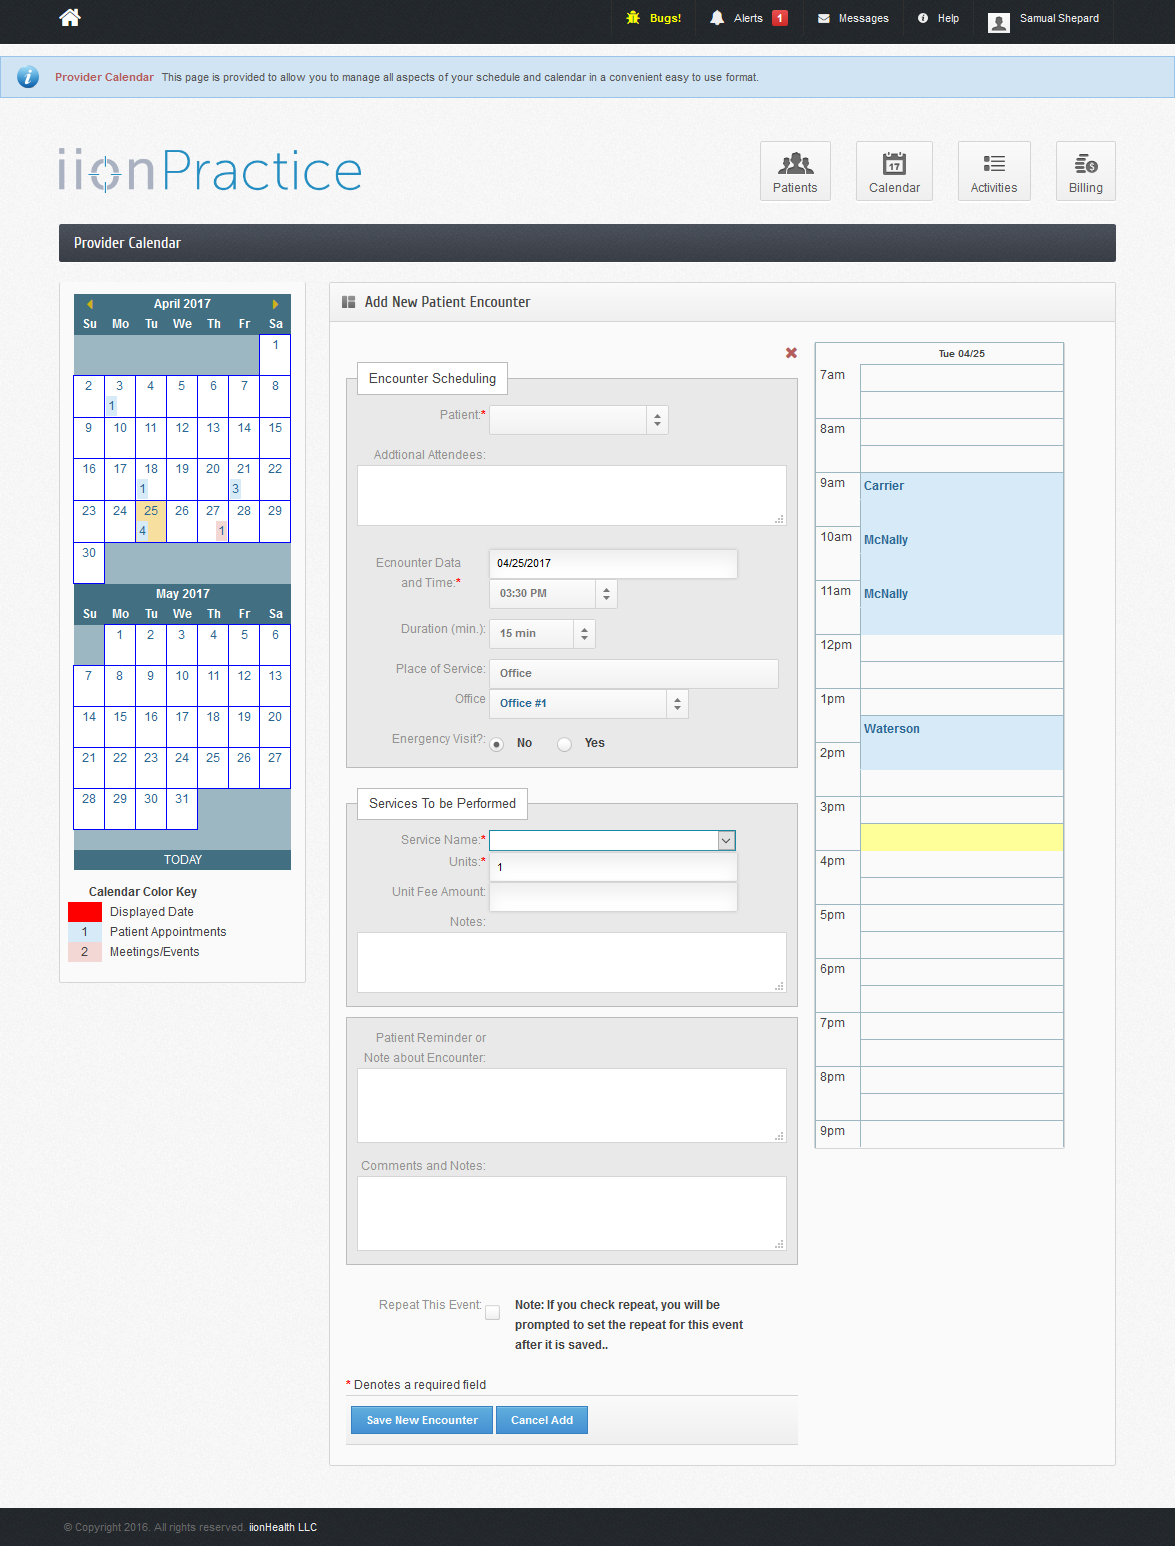Open the Billing section
The image size is (1175, 1546).
tap(1085, 171)
